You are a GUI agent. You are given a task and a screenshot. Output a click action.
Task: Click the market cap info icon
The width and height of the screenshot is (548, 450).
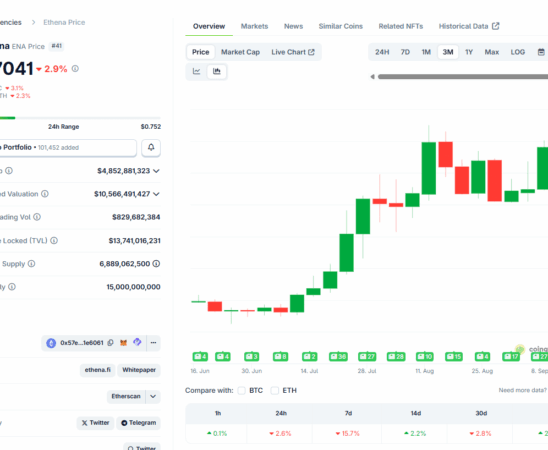[9, 171]
